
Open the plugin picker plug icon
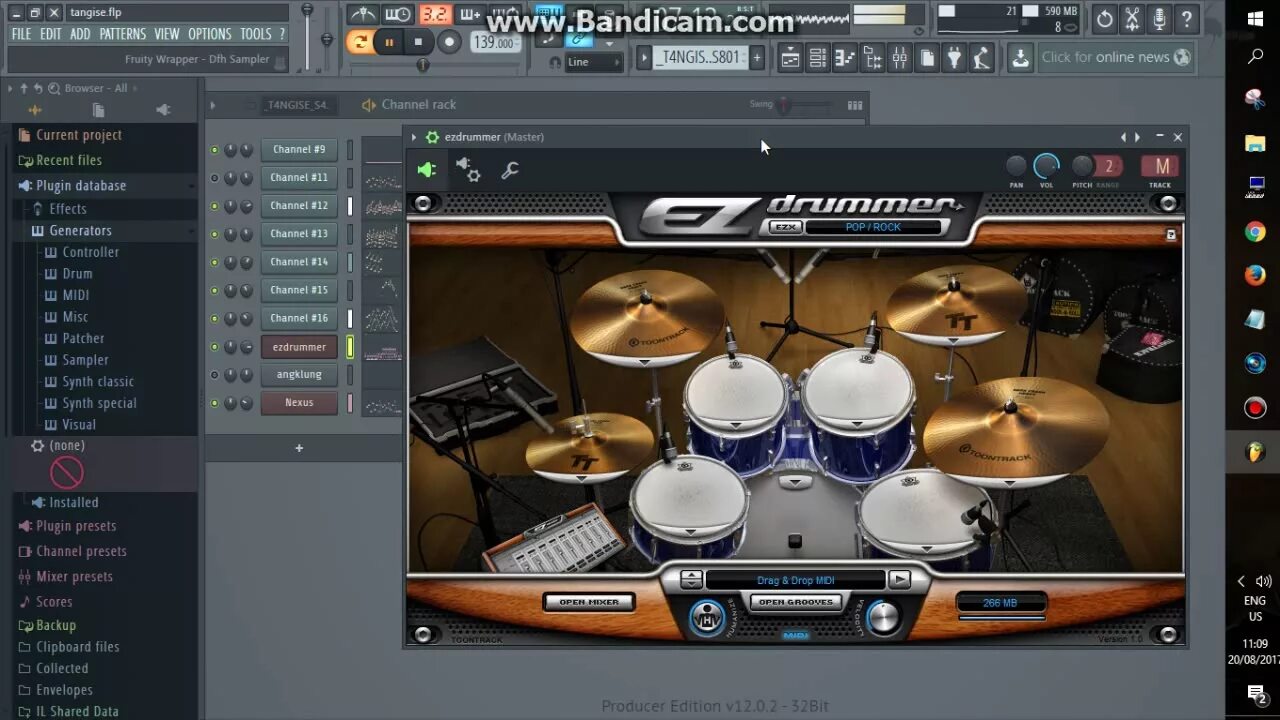(x=954, y=58)
